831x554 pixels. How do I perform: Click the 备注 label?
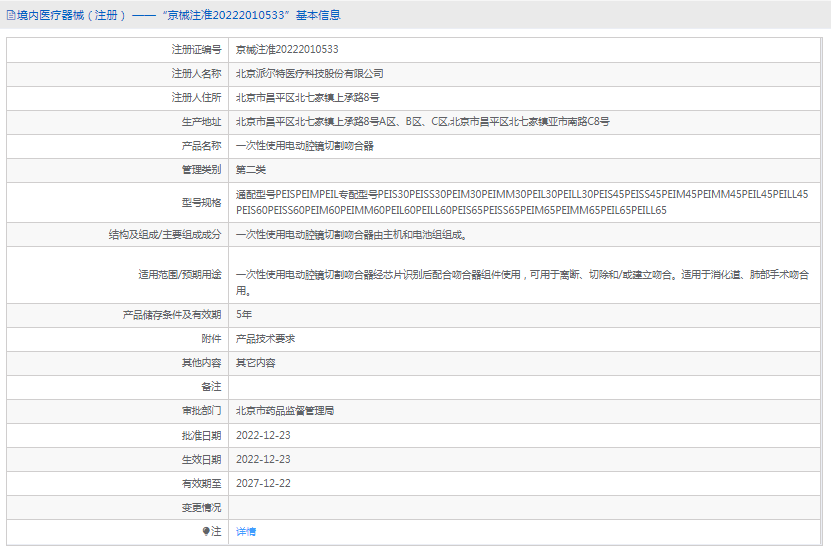(x=211, y=387)
